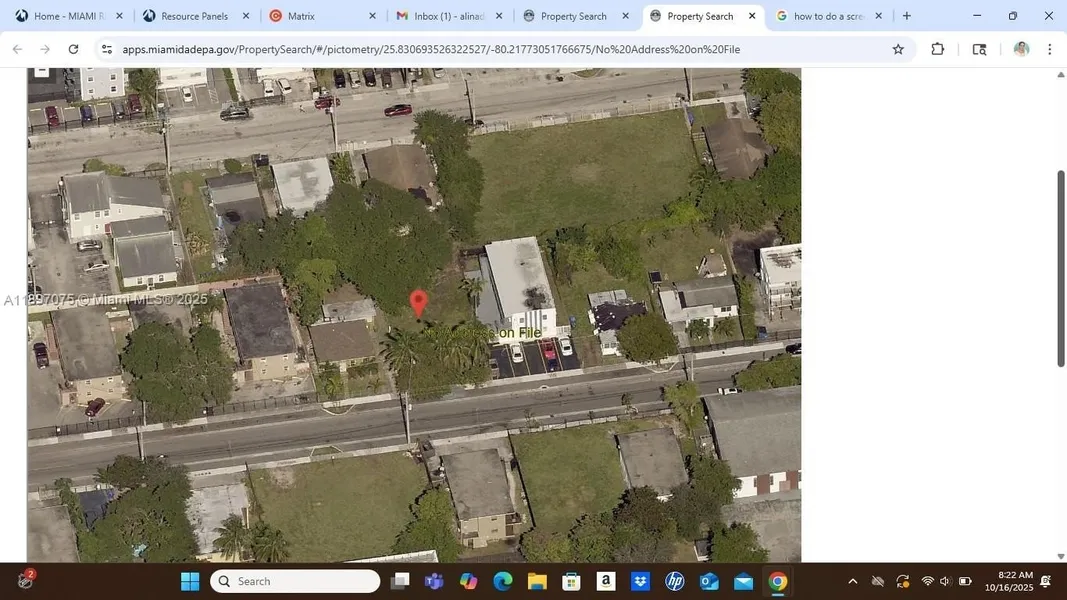This screenshot has width=1067, height=600.
Task: Open the Chrome profile avatar
Action: click(1020, 49)
